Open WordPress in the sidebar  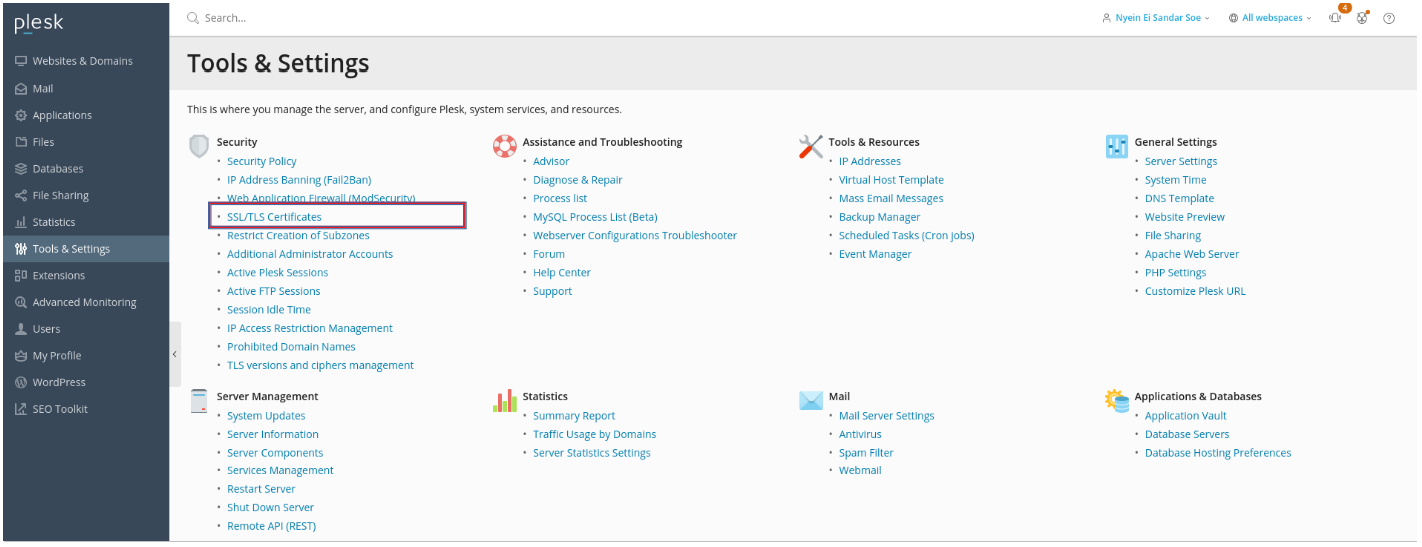pyautogui.click(x=59, y=382)
